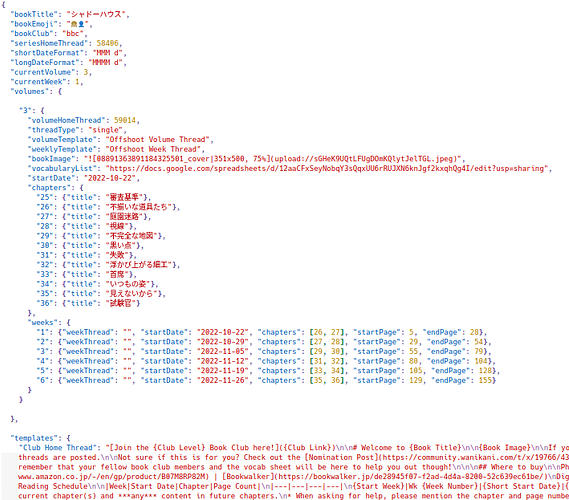Click the "longDateFormat" key
The height and width of the screenshot is (500, 569).
(x=45, y=62)
